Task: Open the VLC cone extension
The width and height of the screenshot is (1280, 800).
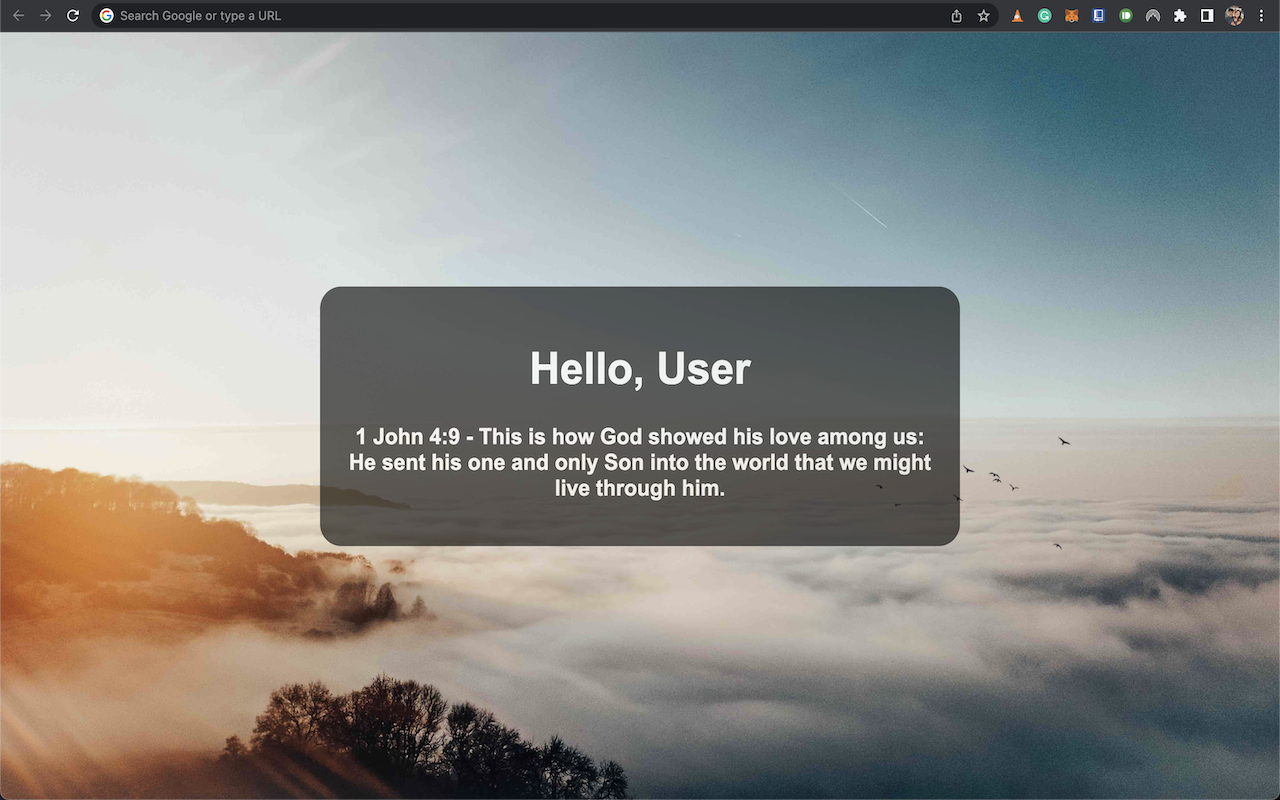Action: click(x=1017, y=15)
